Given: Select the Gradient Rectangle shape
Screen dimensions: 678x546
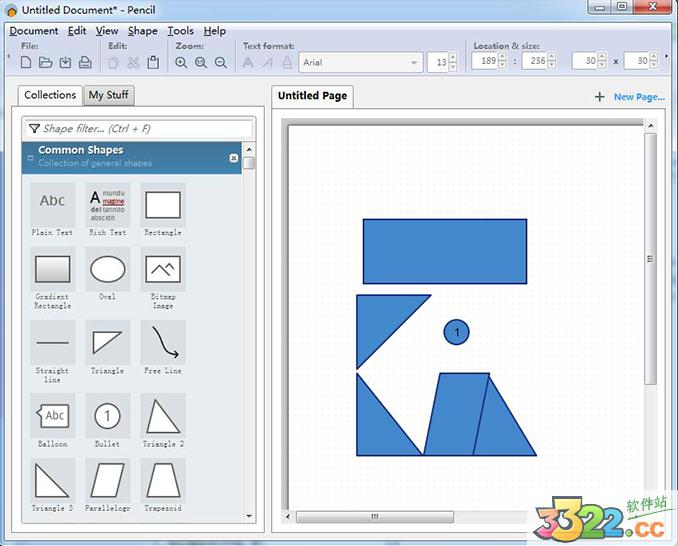Looking at the screenshot, I should click(52, 269).
